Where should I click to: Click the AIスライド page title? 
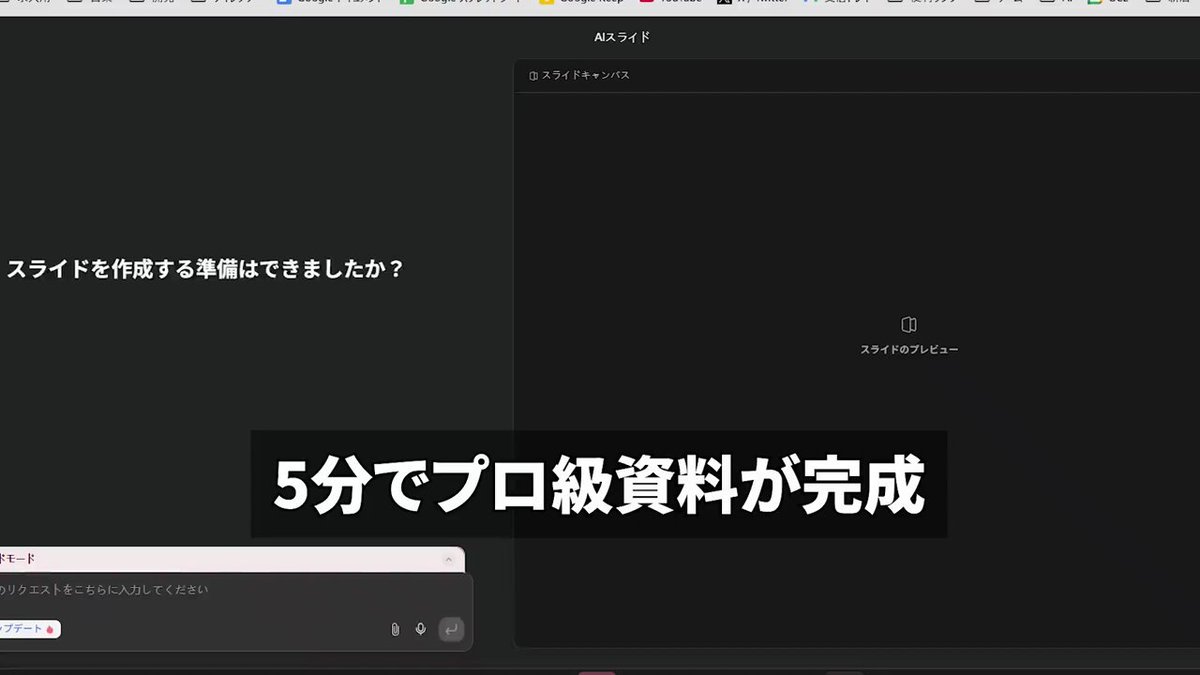click(x=622, y=37)
